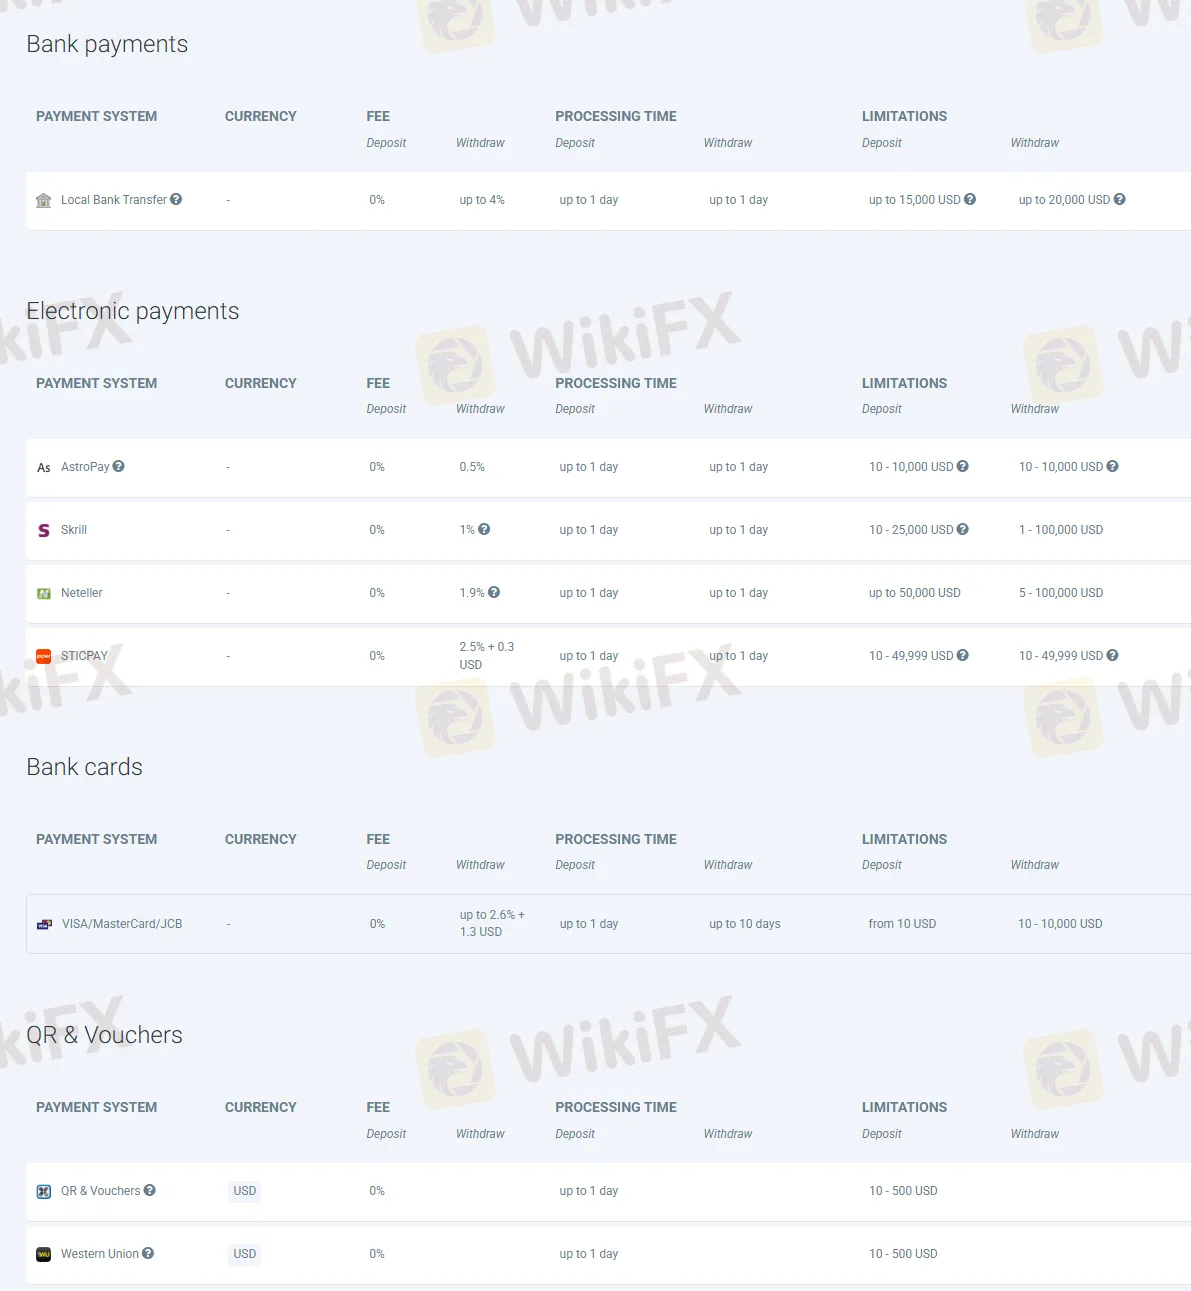The width and height of the screenshot is (1191, 1291).
Task: Click the Western Union logo icon
Action: [x=43, y=1255]
